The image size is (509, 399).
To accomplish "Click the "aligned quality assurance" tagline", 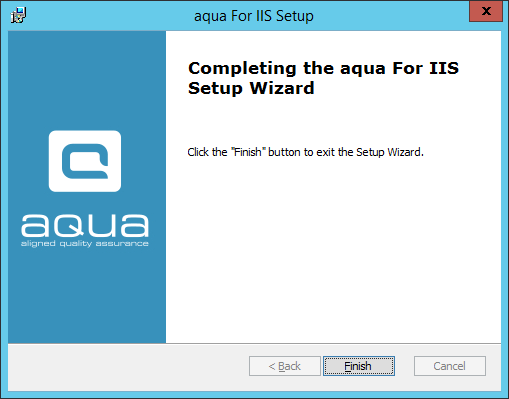I will [x=85, y=244].
